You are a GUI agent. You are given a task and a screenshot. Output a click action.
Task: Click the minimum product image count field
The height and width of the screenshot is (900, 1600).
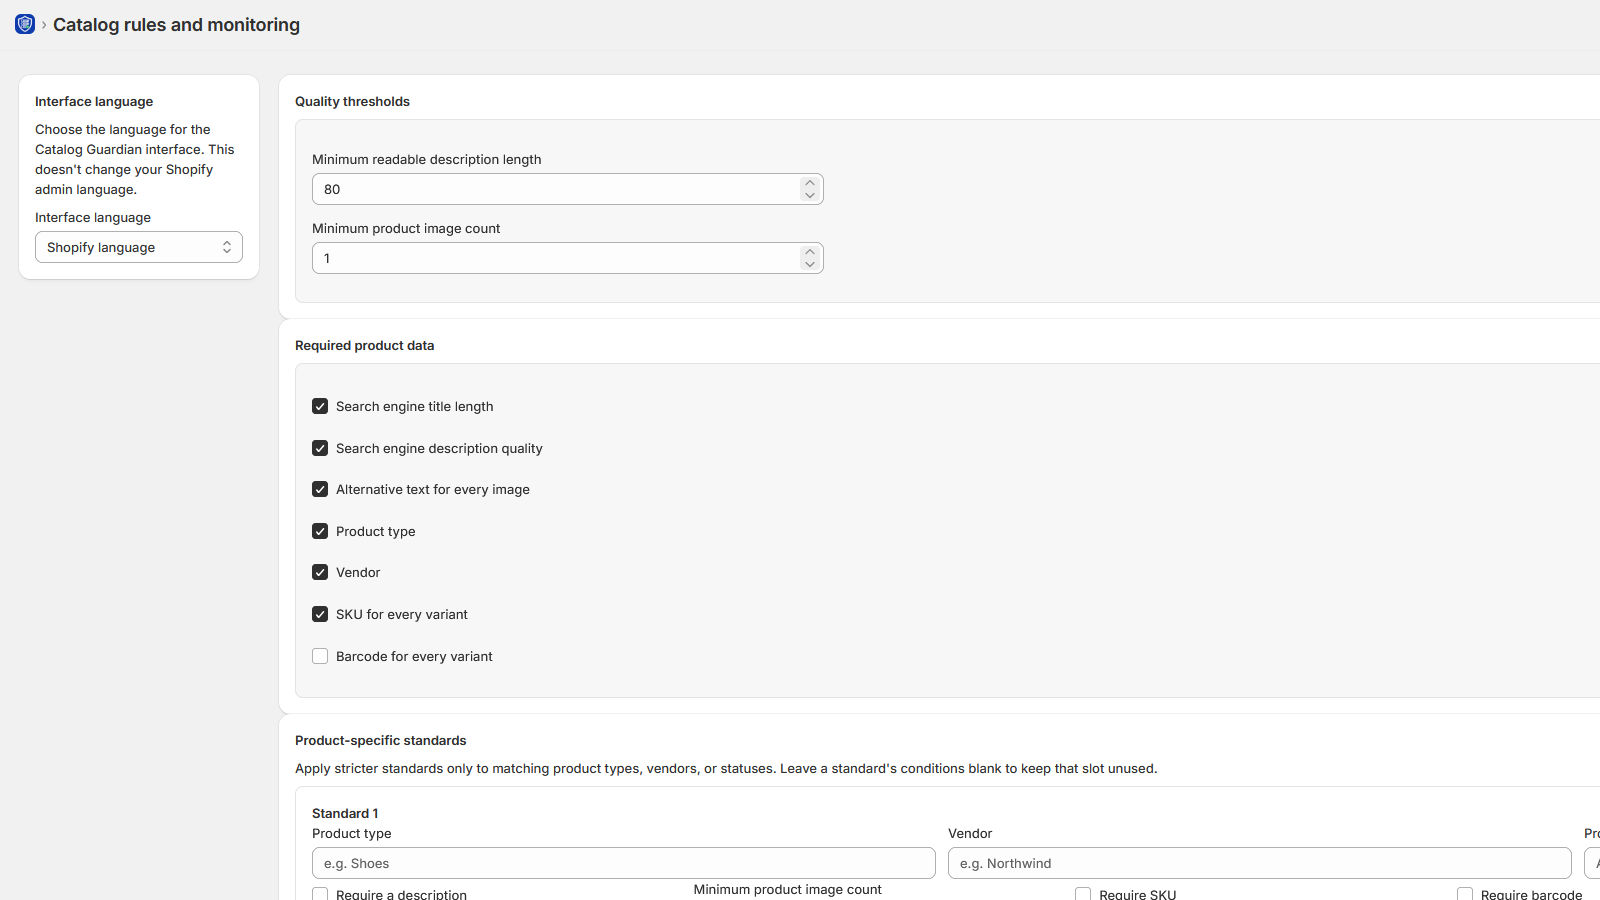556,258
